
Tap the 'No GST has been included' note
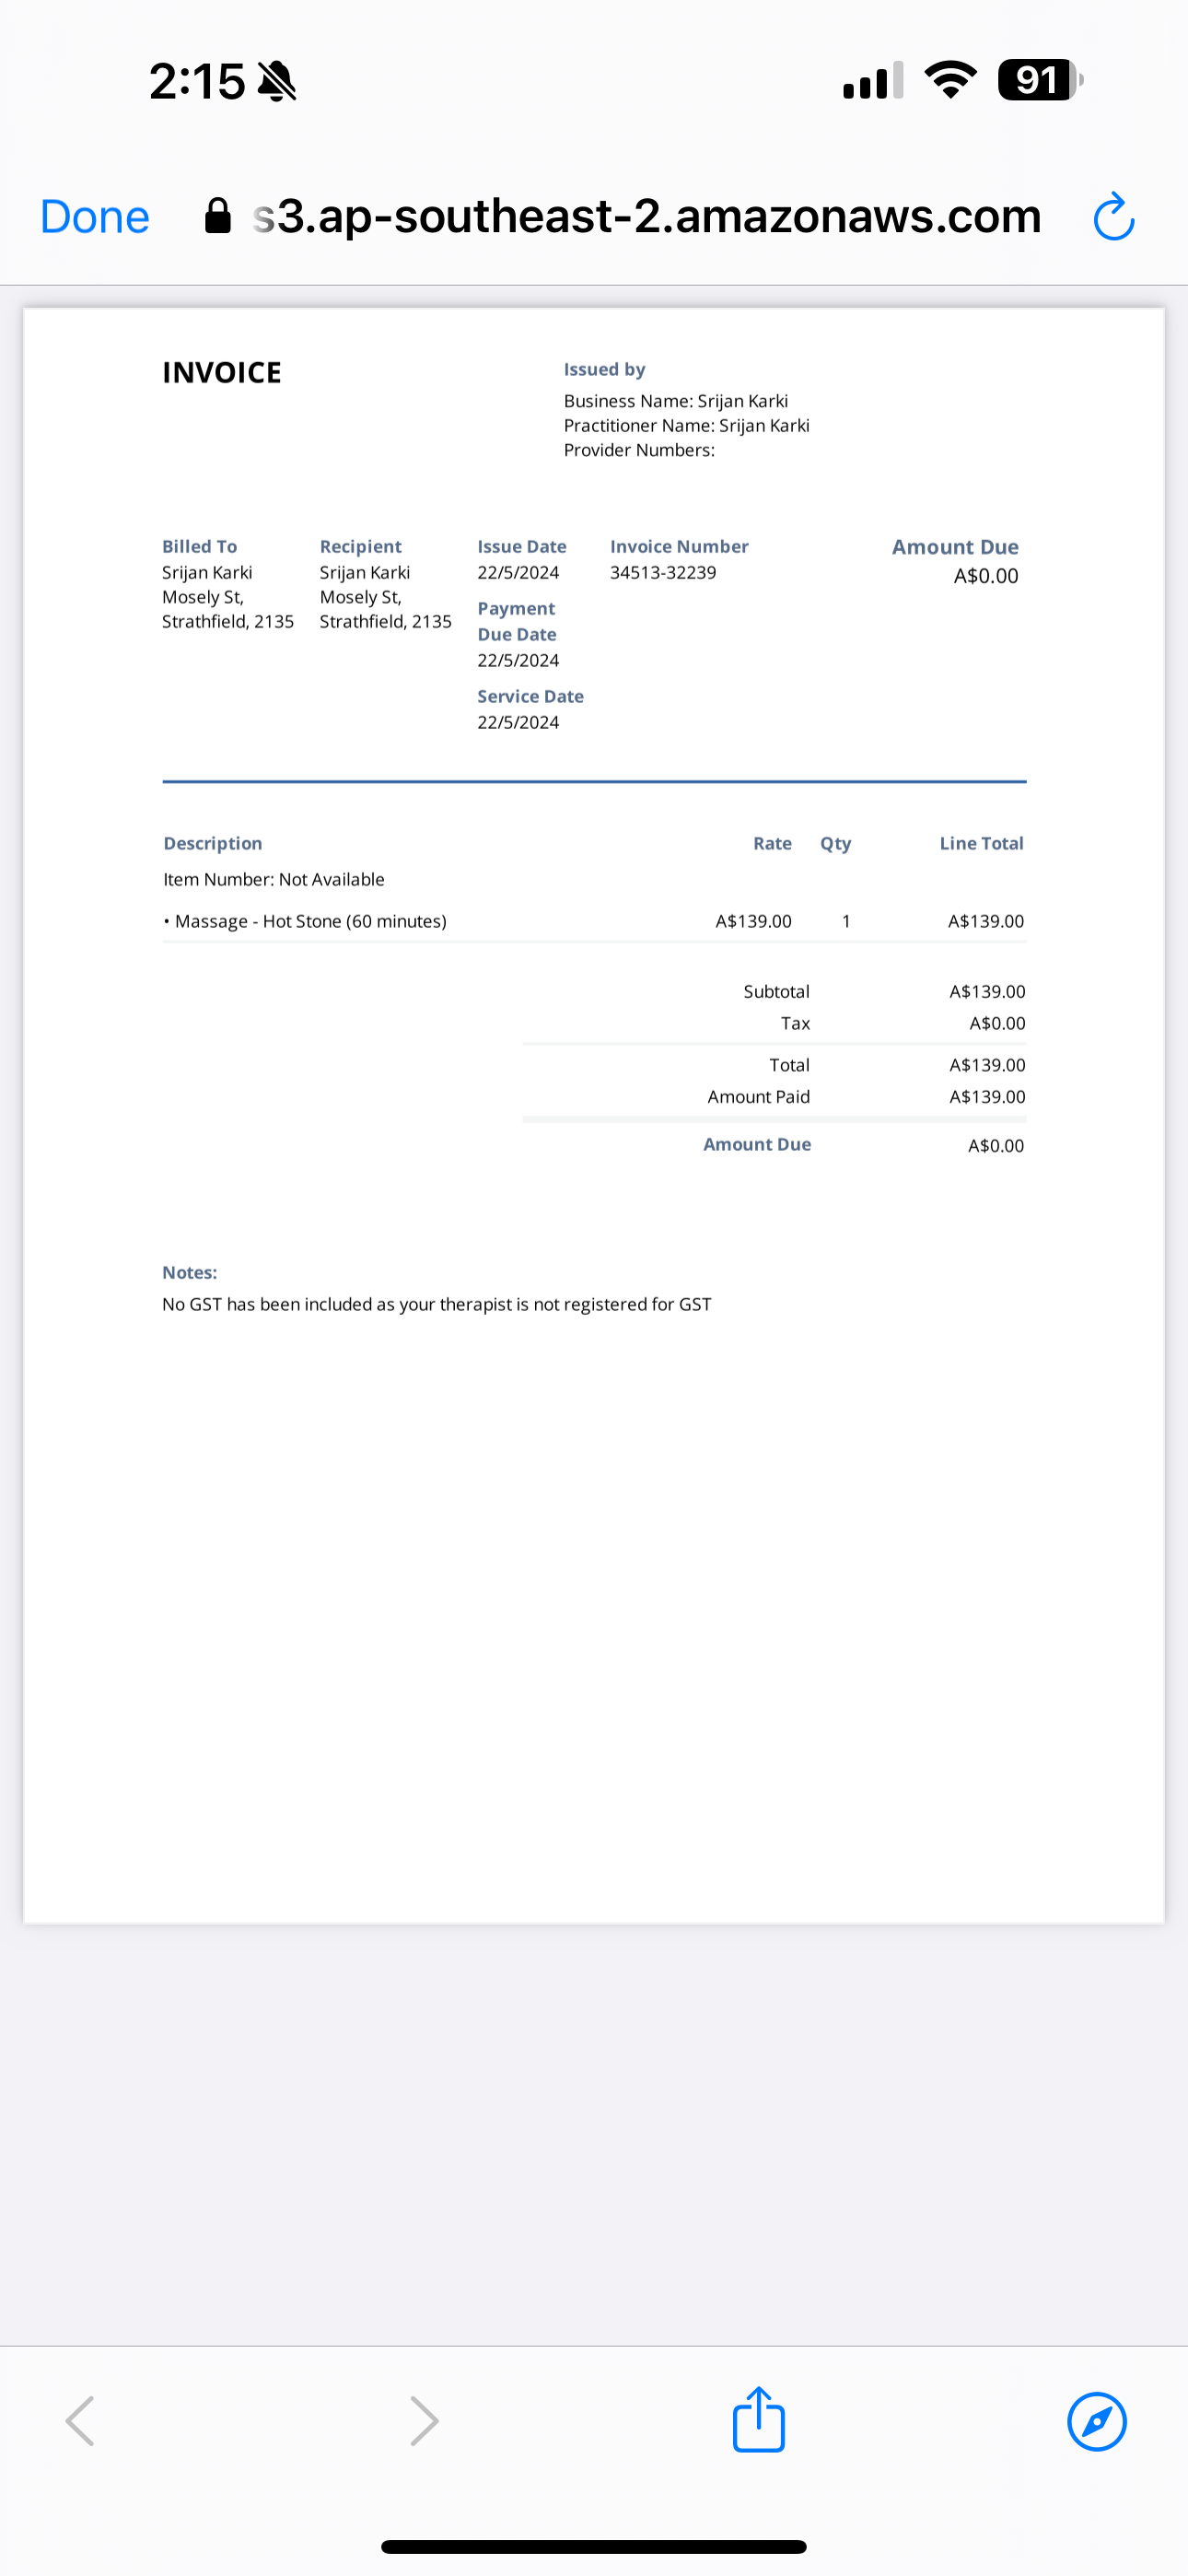[437, 1305]
